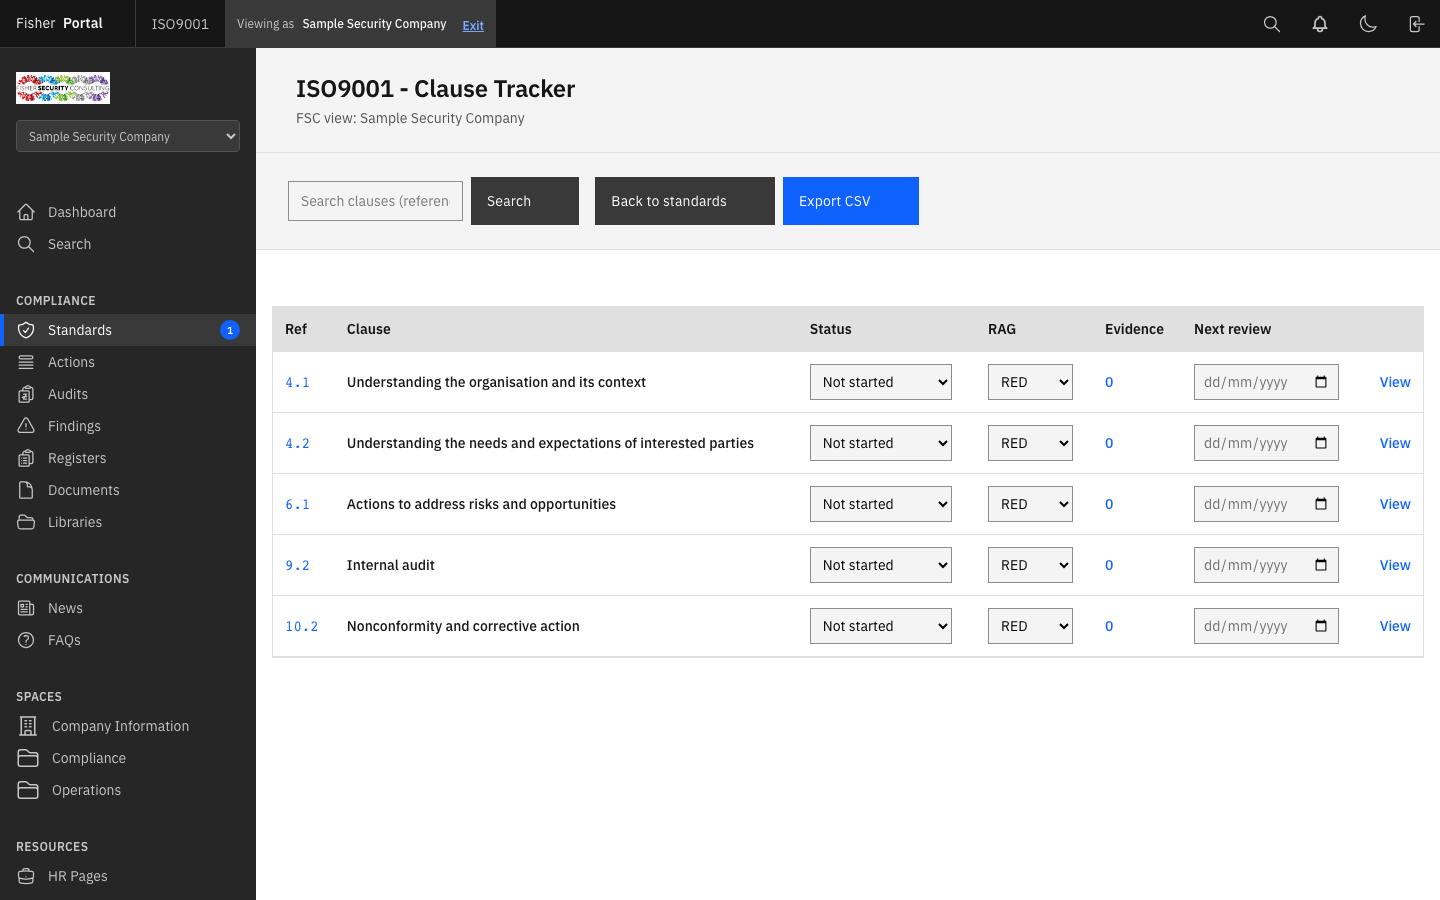Toggle dark mode with the moon icon
The height and width of the screenshot is (900, 1440).
(x=1368, y=23)
